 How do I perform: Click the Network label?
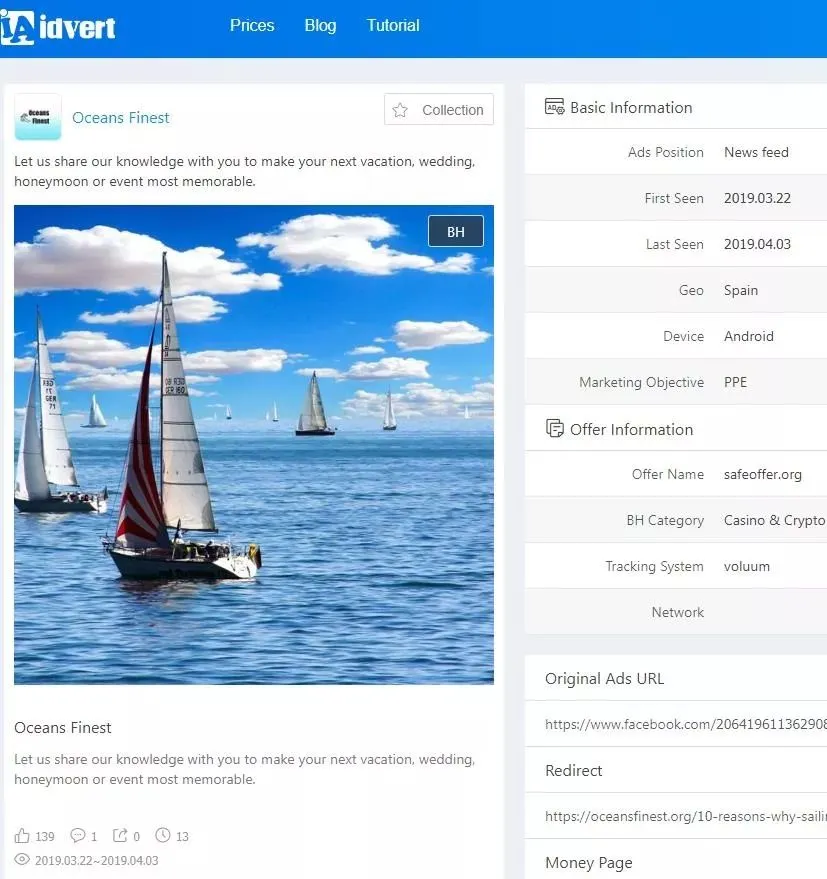[x=677, y=613]
